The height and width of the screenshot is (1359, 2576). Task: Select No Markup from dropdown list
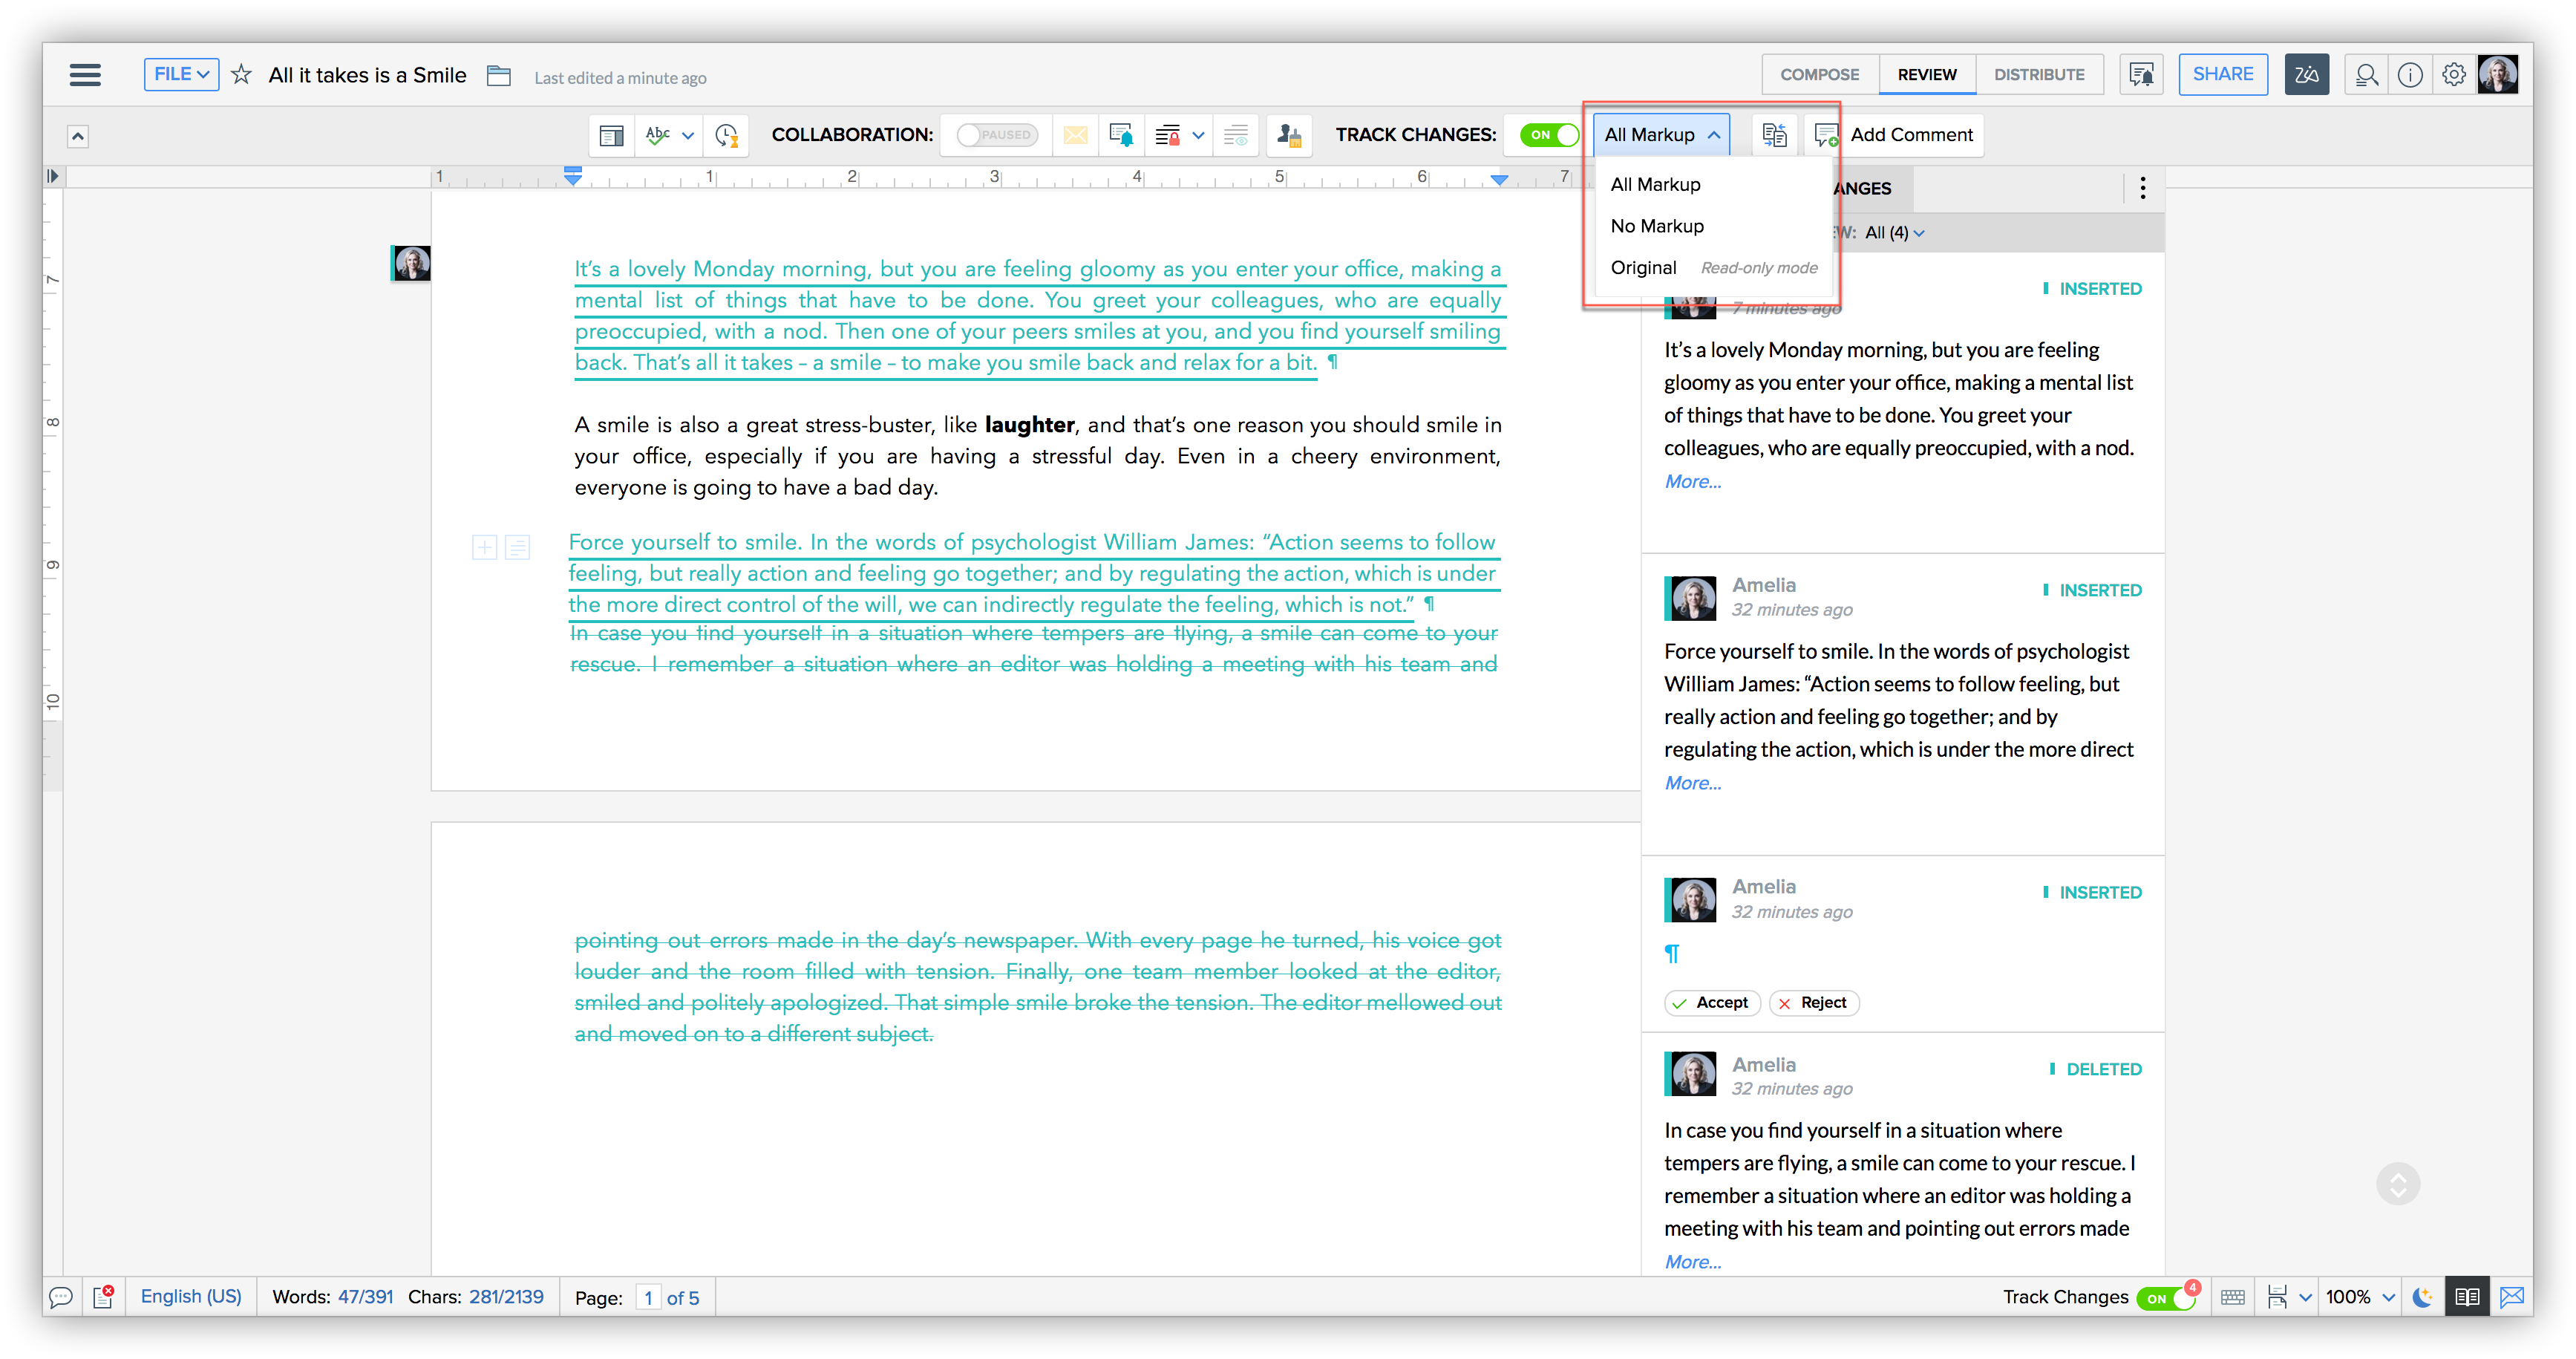click(1657, 226)
